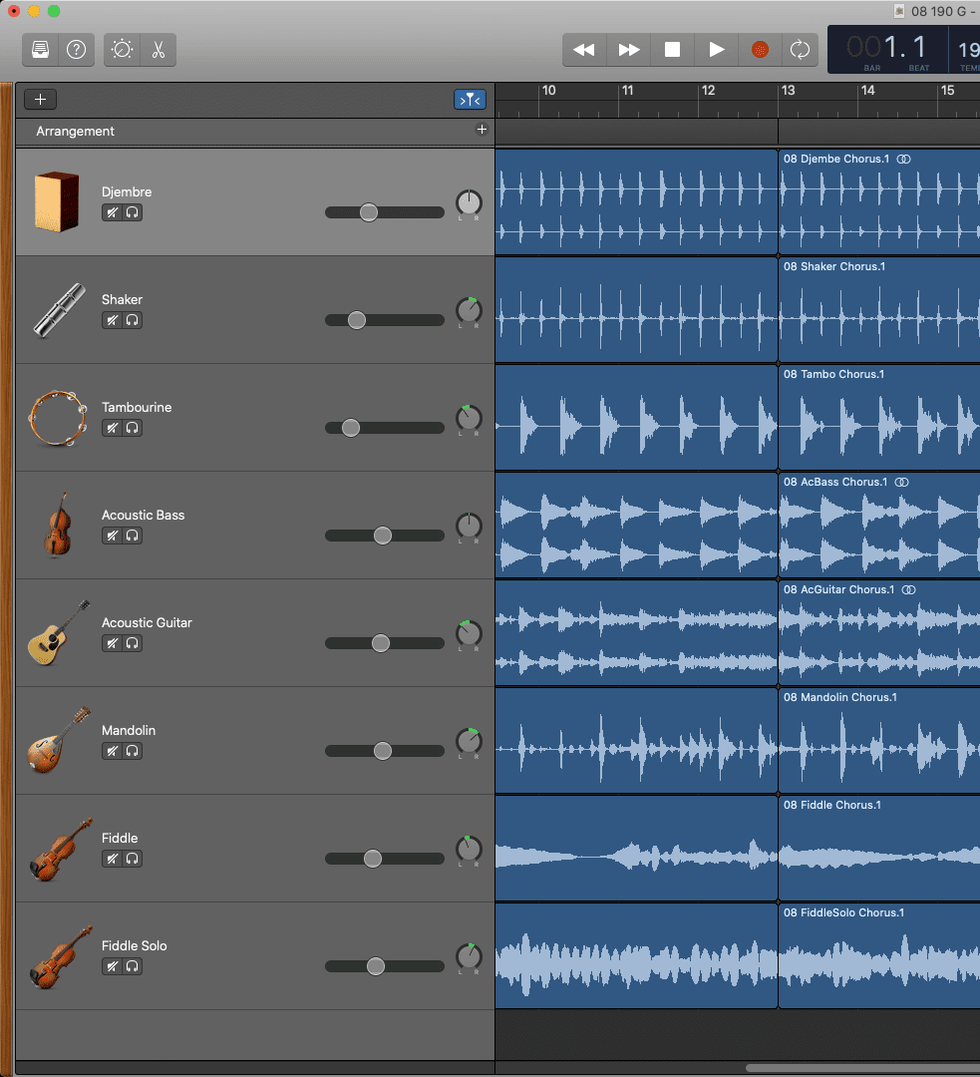The image size is (980, 1077).
Task: Click the Rewind button
Action: [584, 49]
